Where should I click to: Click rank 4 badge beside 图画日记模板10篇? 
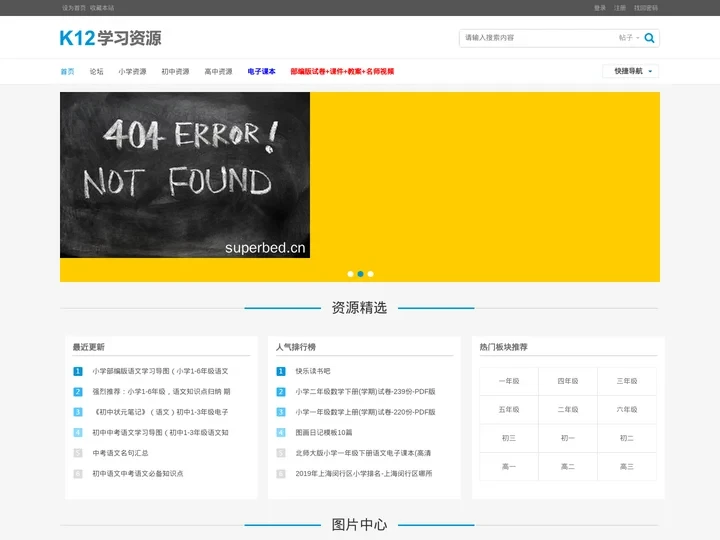[x=281, y=433]
